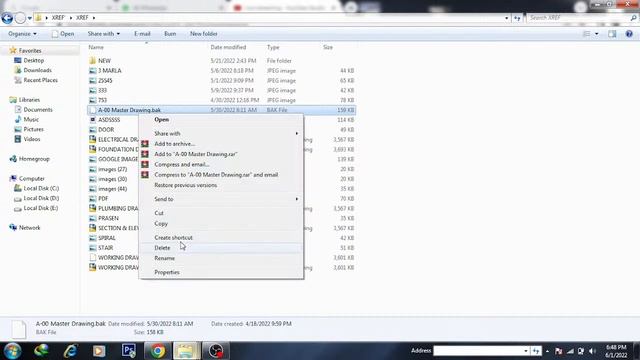The height and width of the screenshot is (360, 640).
Task: Click the taskbar Address input field
Action: click(478, 351)
